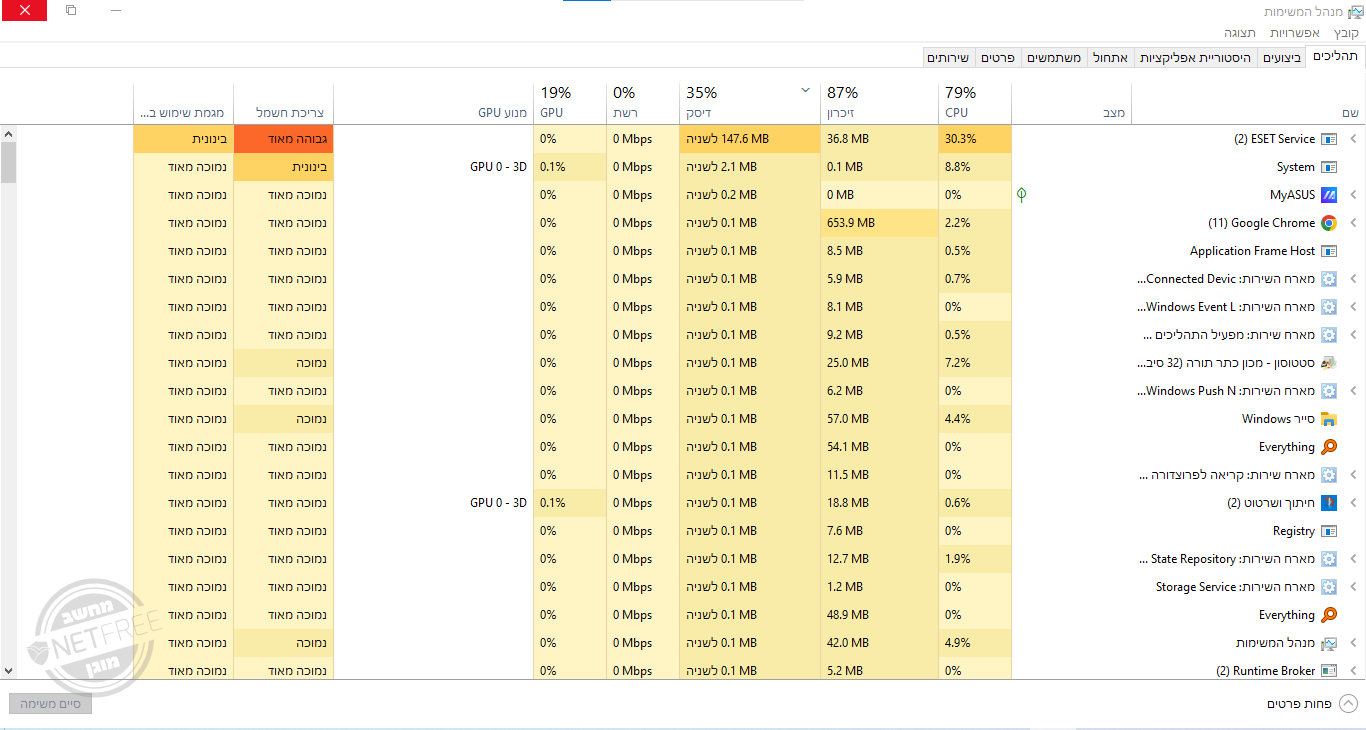Expand the Storage Service host row
1366x730 pixels.
1353,587
